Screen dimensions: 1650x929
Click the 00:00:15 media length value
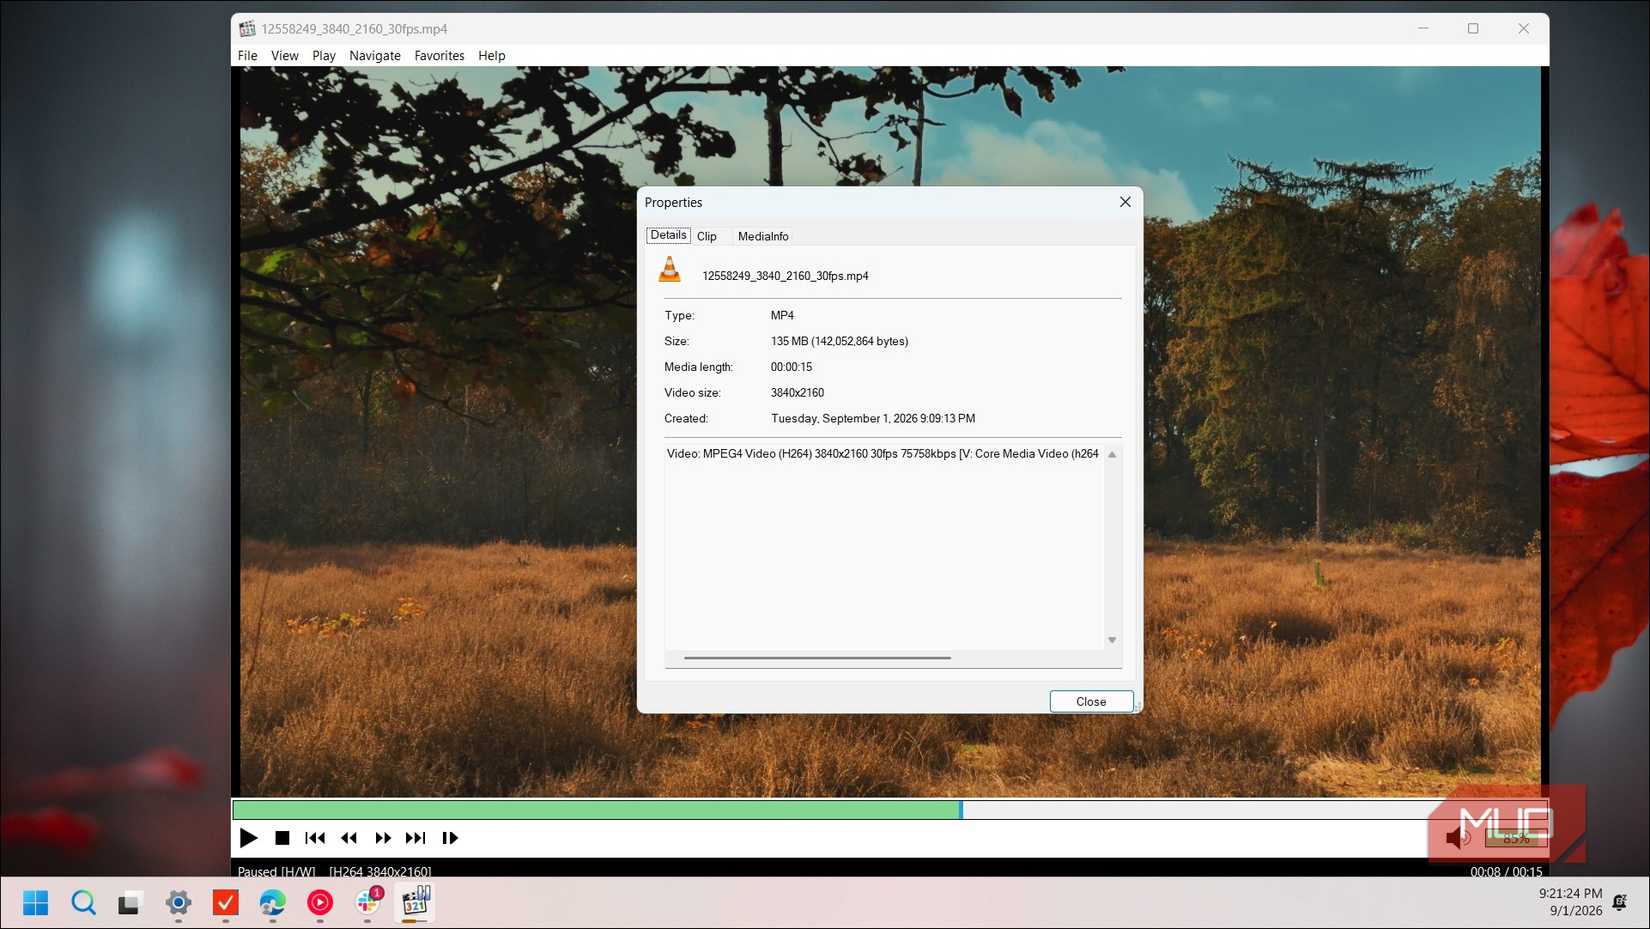pos(791,368)
